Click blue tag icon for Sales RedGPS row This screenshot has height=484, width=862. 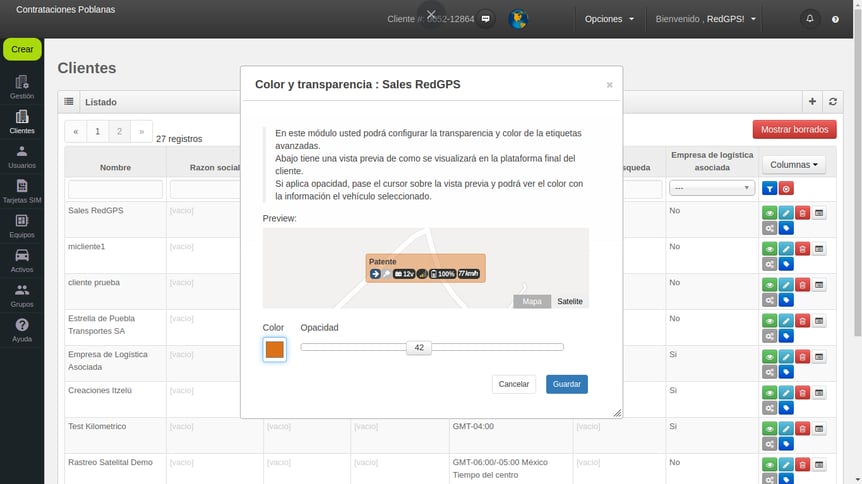click(x=786, y=228)
